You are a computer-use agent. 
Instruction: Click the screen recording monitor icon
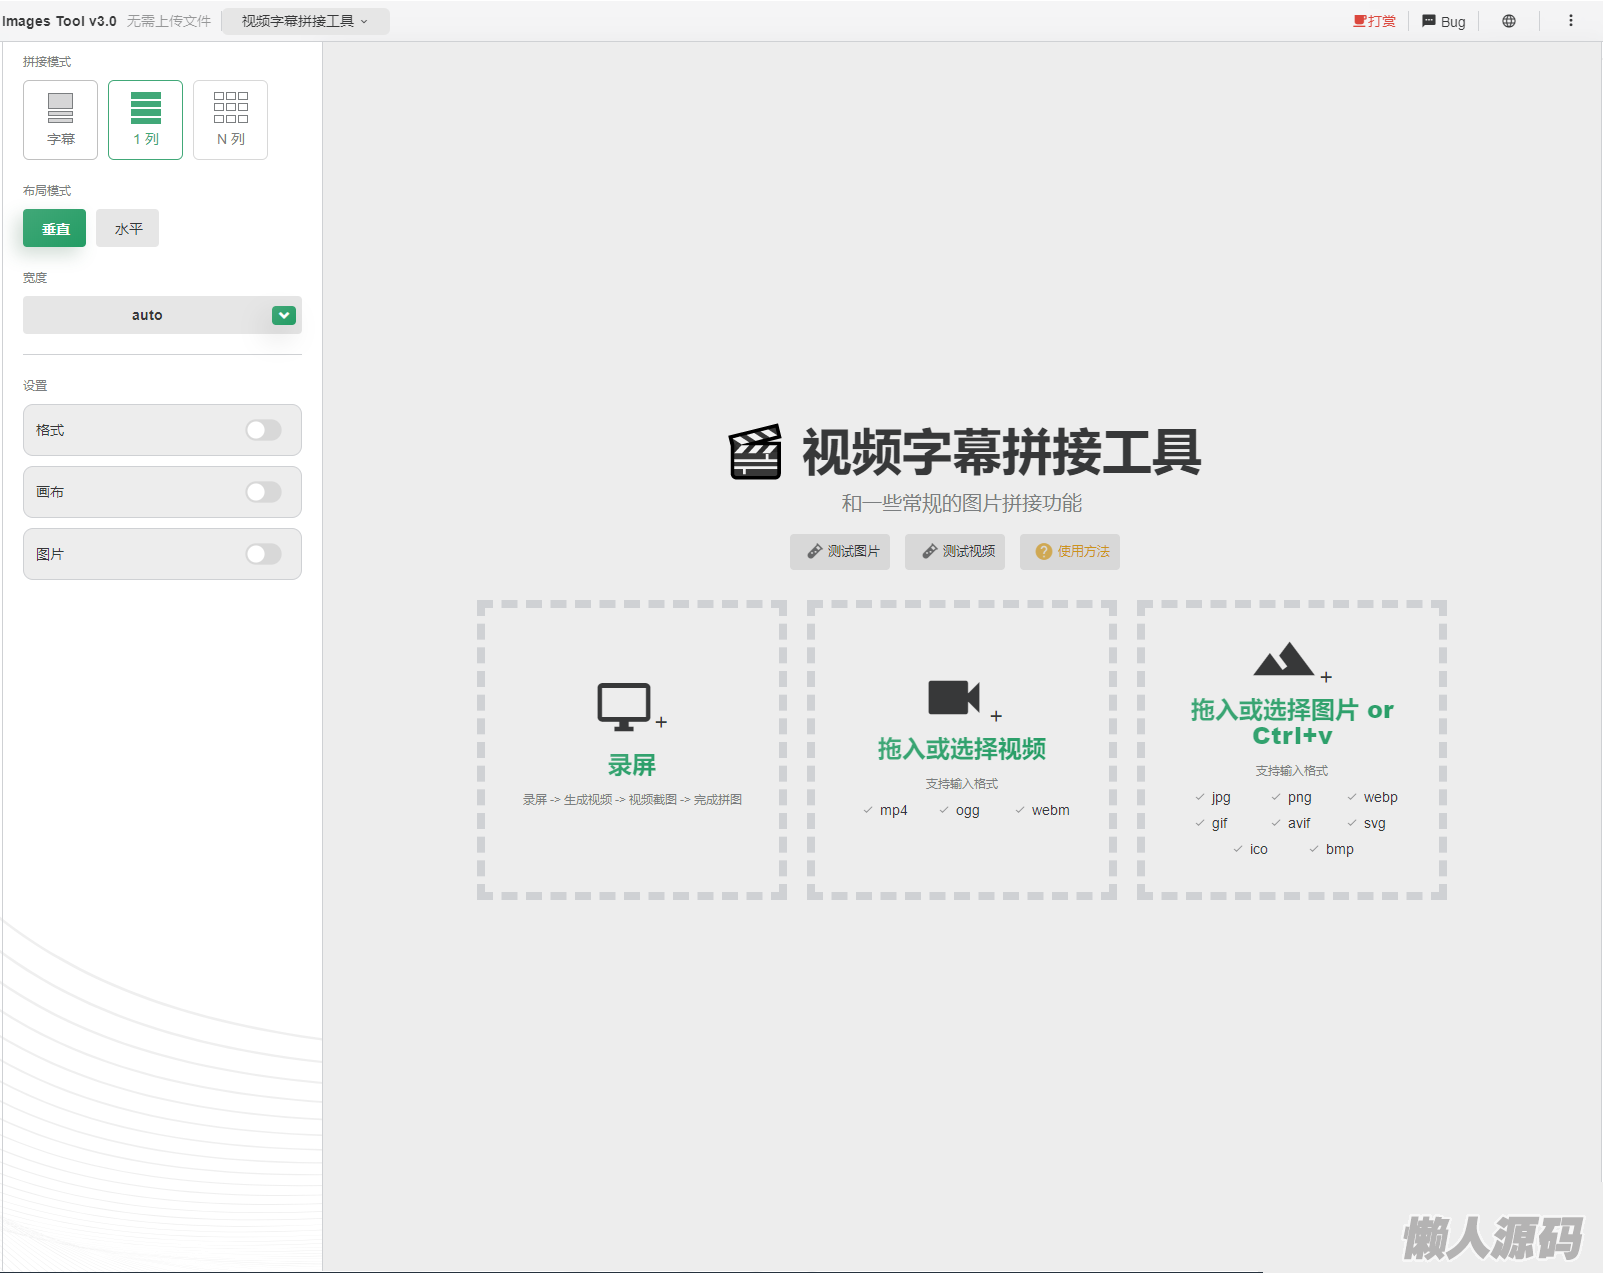(625, 706)
